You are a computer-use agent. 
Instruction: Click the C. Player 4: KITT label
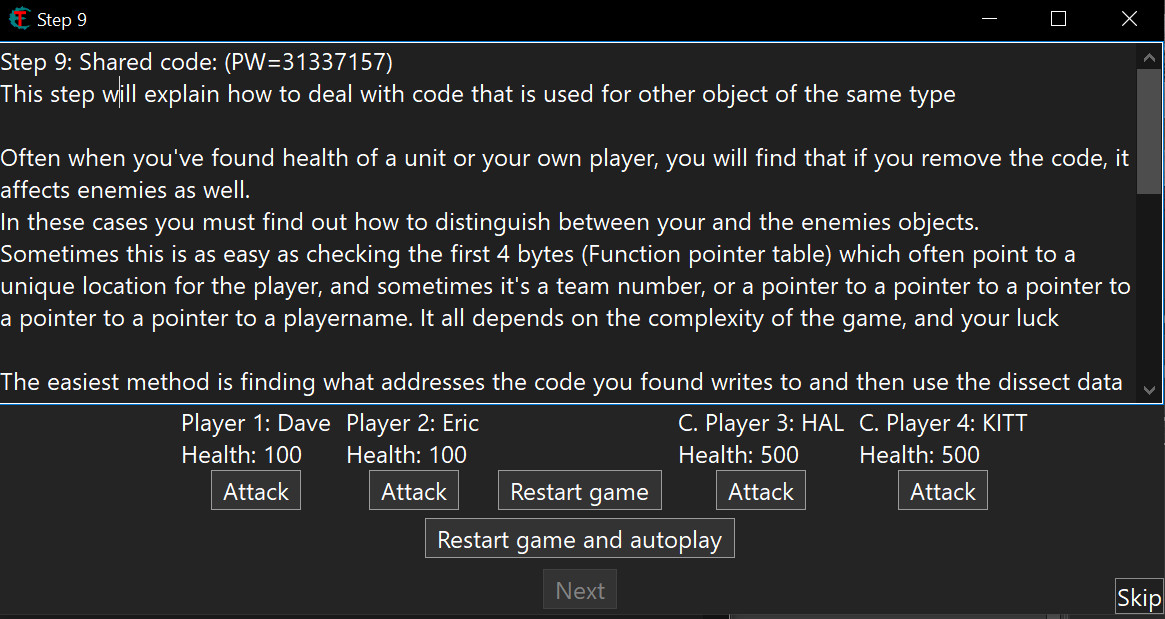943,423
